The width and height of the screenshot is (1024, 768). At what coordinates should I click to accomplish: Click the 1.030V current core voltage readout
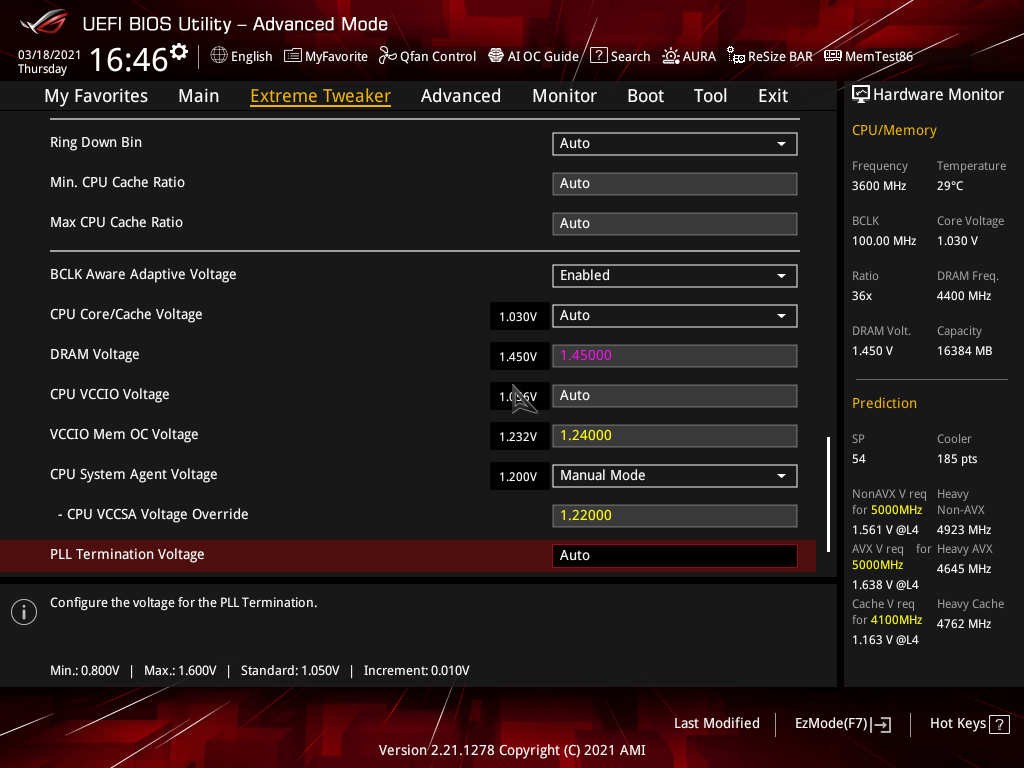pos(519,317)
